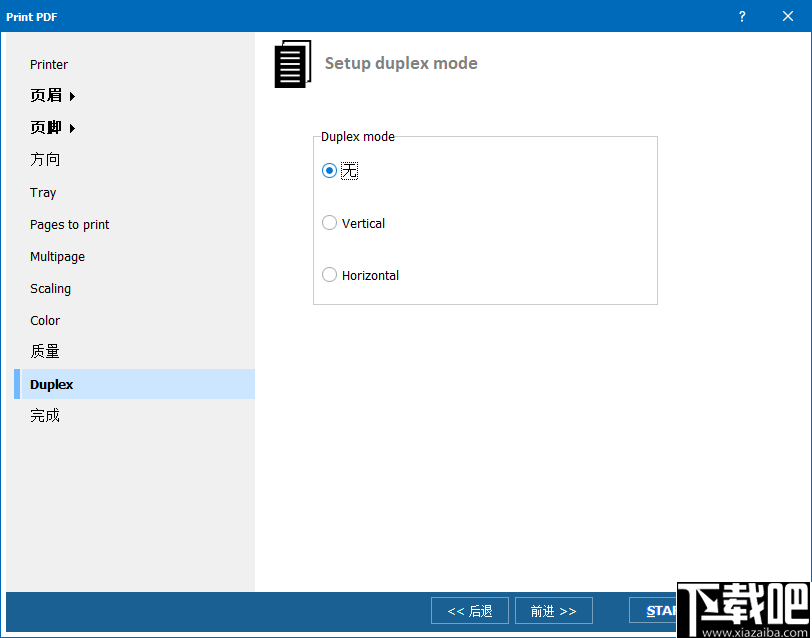Image resolution: width=812 pixels, height=638 pixels.
Task: Select the Duplex sidebar entry
Action: coord(51,384)
